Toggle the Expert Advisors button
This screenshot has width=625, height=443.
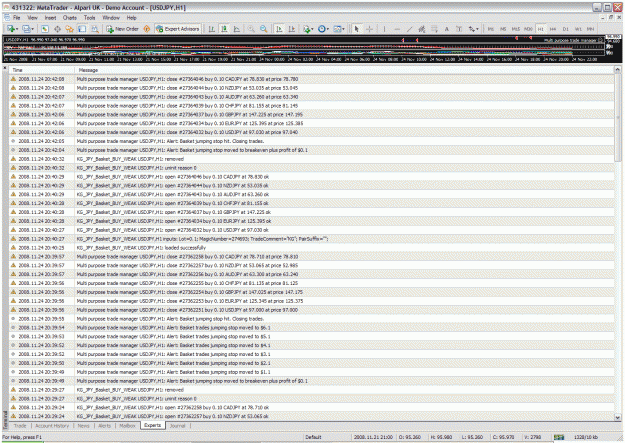point(177,29)
